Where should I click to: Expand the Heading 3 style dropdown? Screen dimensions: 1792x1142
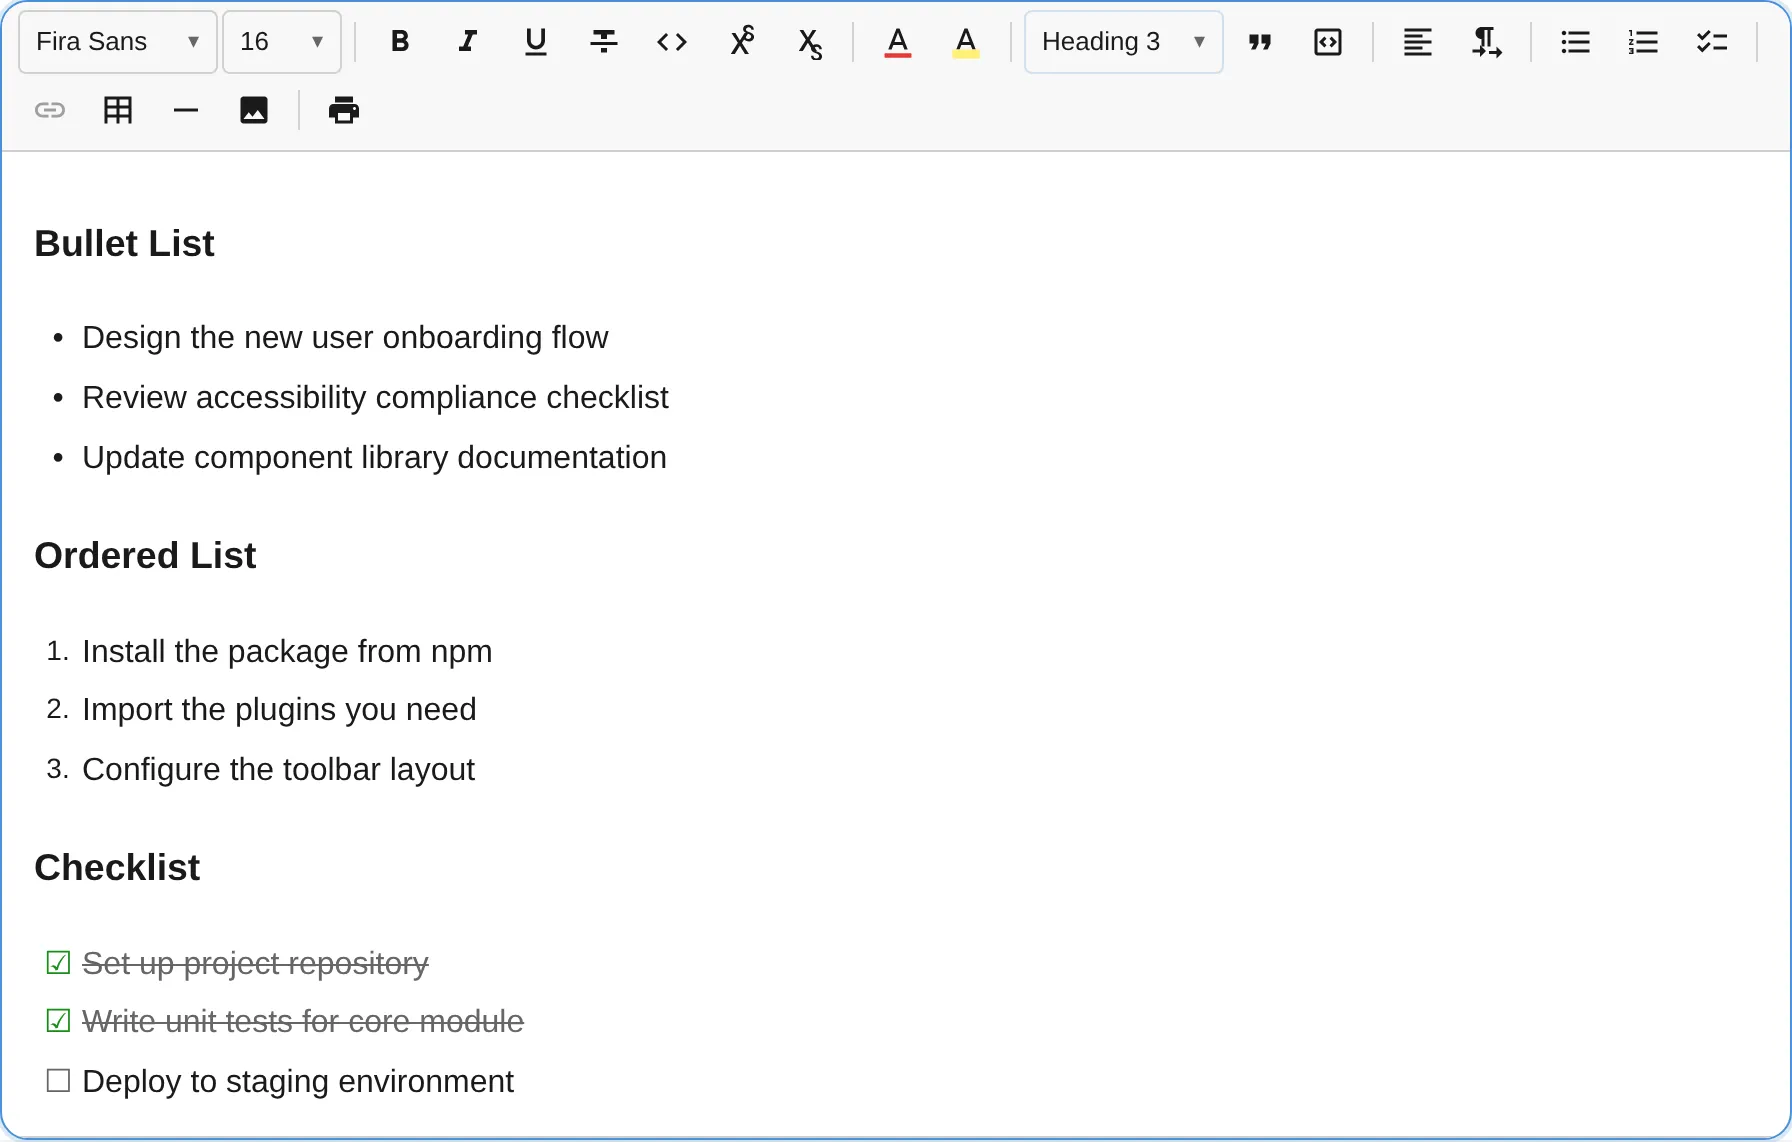coord(1122,41)
